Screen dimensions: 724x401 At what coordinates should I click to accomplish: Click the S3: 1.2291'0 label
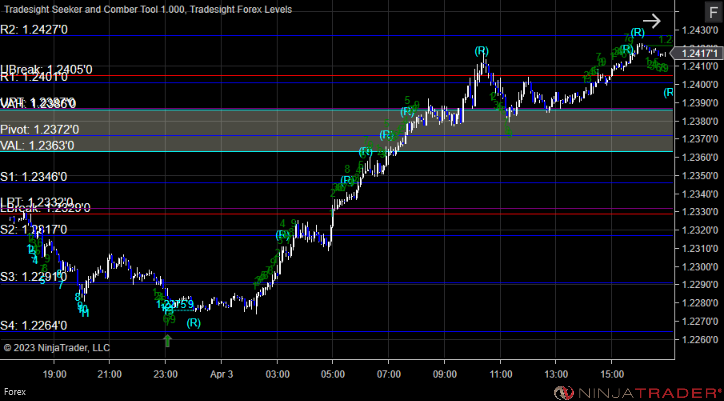click(34, 277)
